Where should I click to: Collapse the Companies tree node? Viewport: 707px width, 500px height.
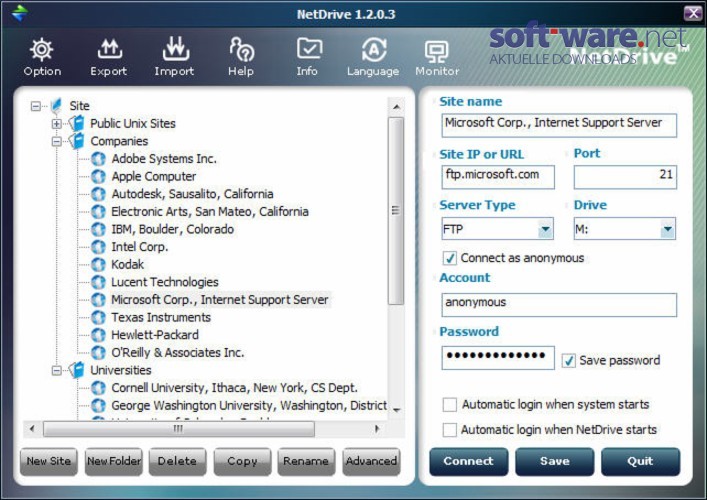coord(56,141)
